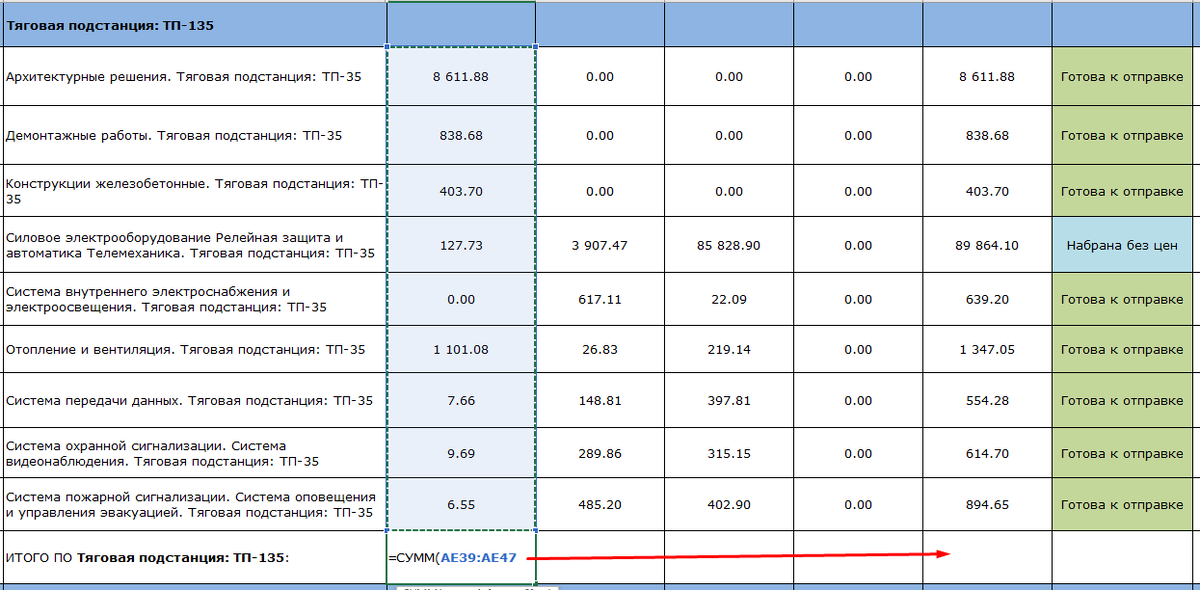Click the cell with value 3 907.47
1200x590 pixels.
600,245
